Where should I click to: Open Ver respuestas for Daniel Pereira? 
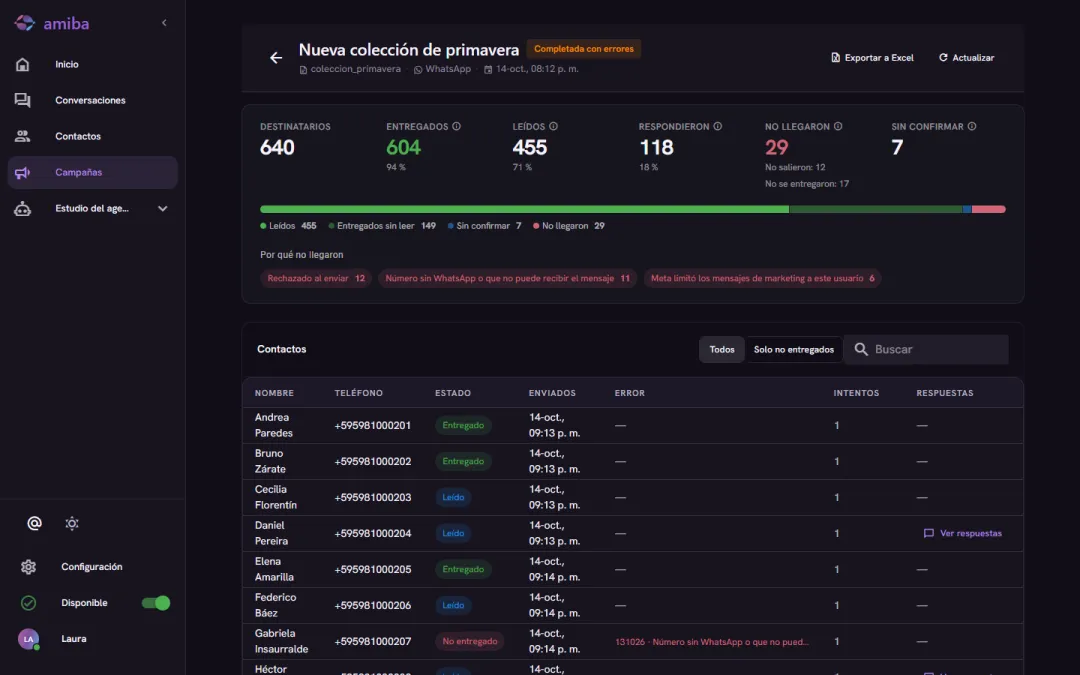click(962, 533)
